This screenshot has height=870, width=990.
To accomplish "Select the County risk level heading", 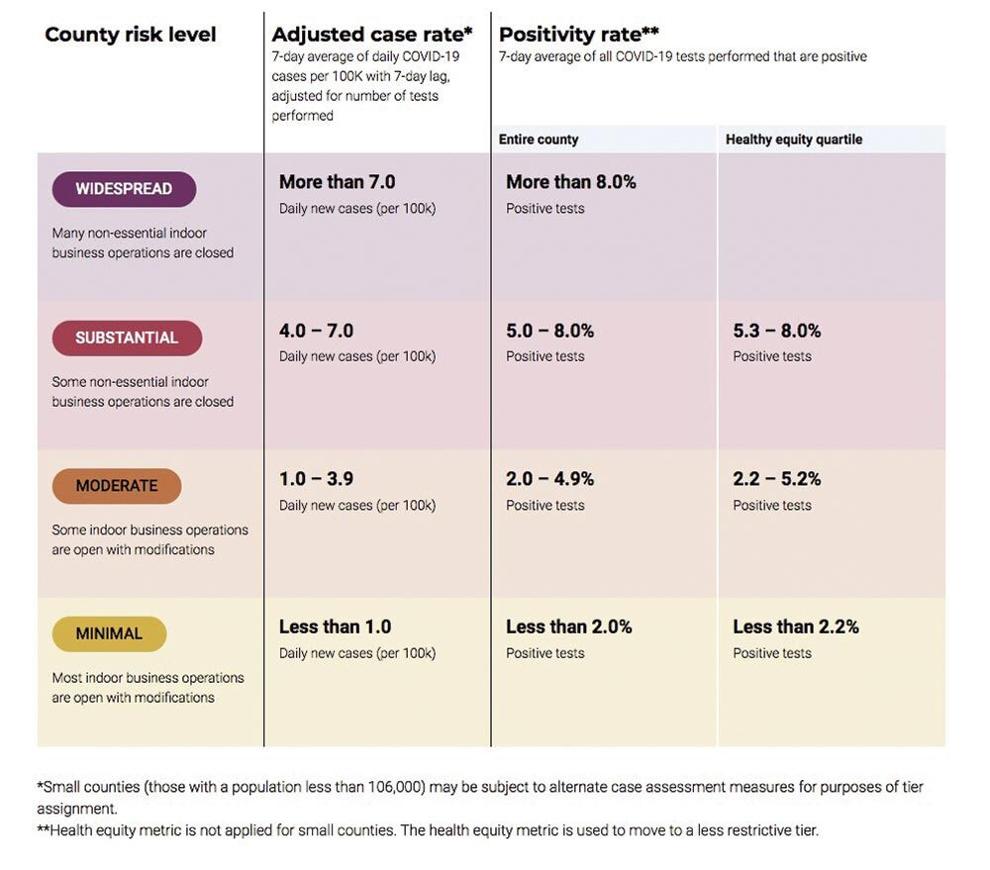I will click(x=131, y=34).
